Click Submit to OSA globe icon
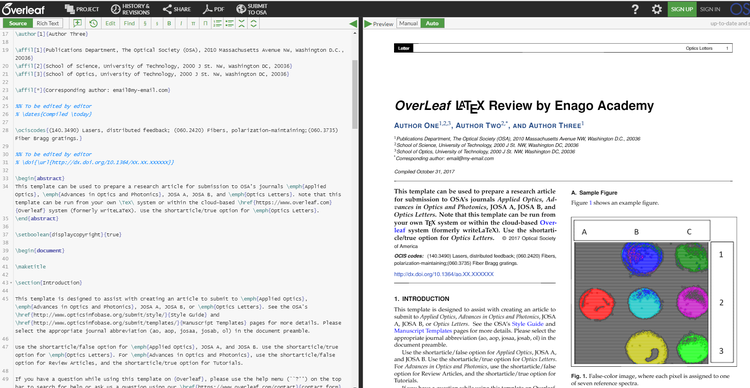The width and height of the screenshot is (750, 388). (241, 9)
